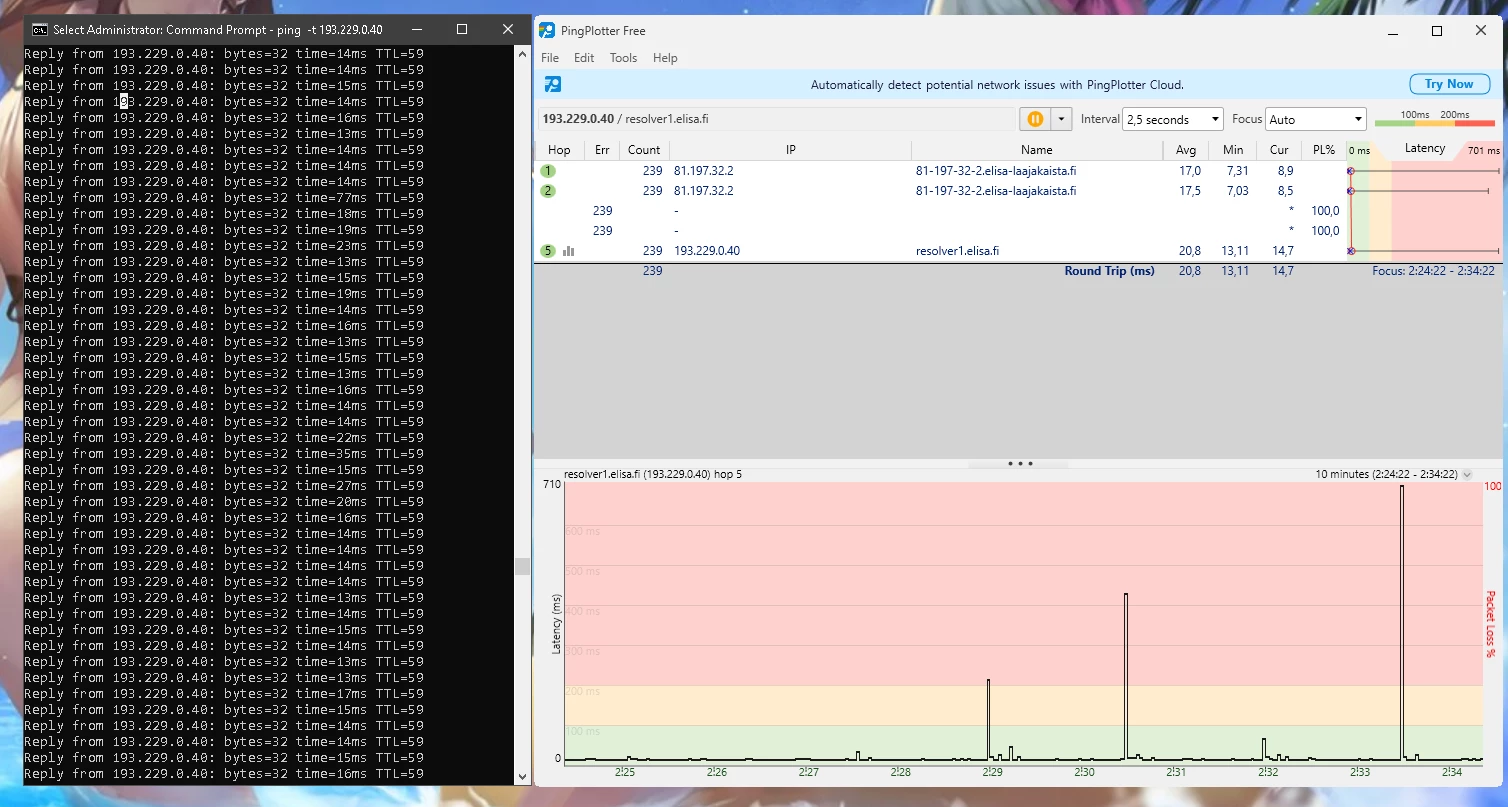This screenshot has height=807, width=1508.
Task: Click the PingPlotter Cloud banner message text
Action: point(997,85)
